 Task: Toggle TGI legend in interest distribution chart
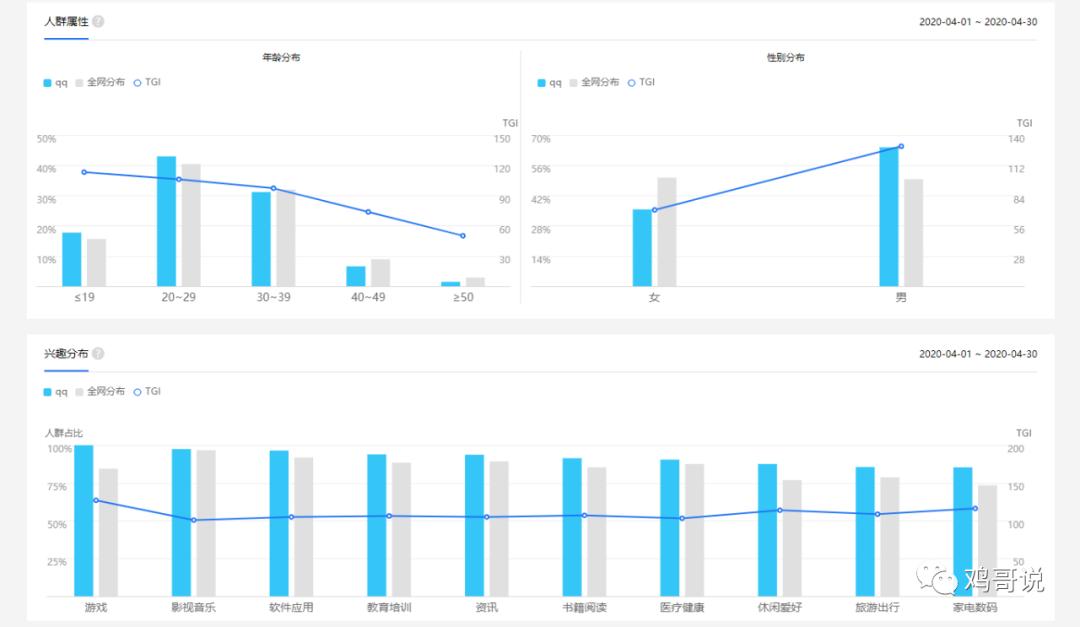click(147, 391)
